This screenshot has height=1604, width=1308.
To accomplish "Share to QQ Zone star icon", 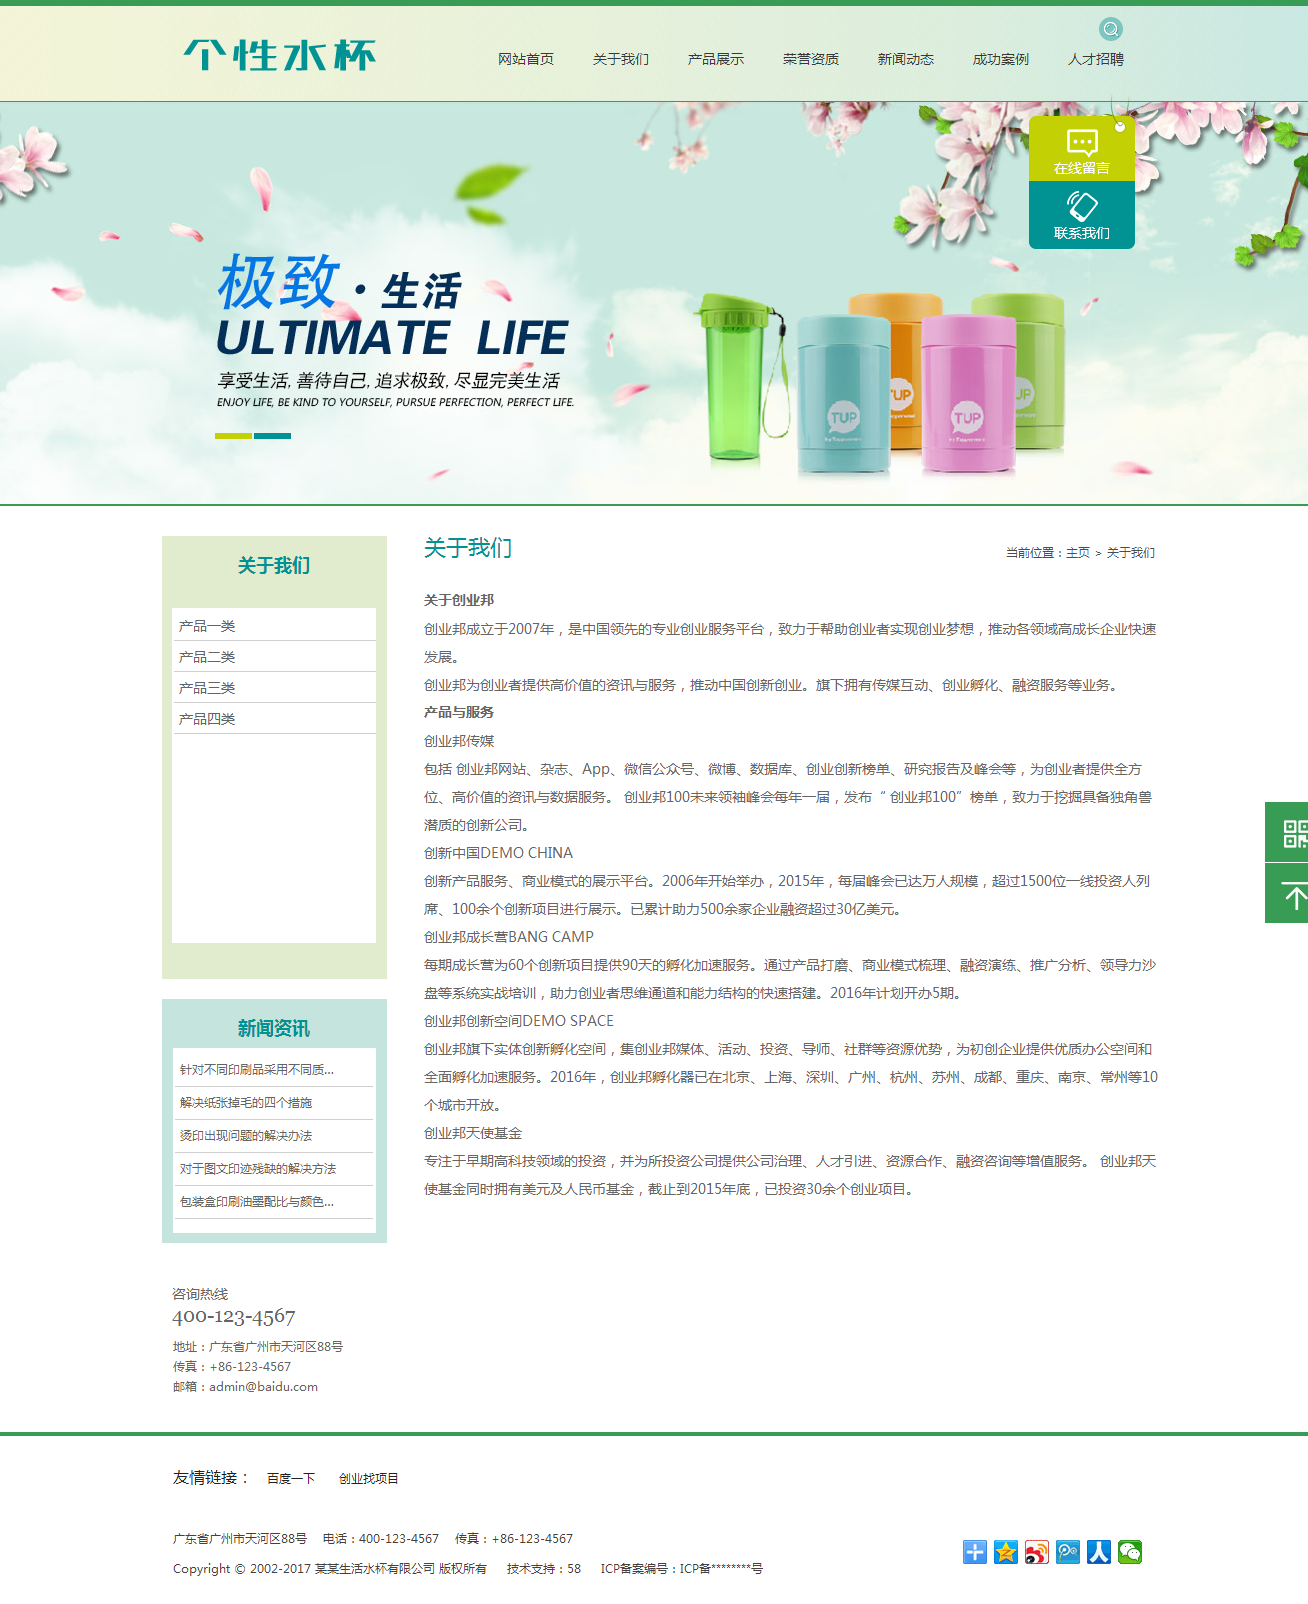I will (x=1005, y=1552).
